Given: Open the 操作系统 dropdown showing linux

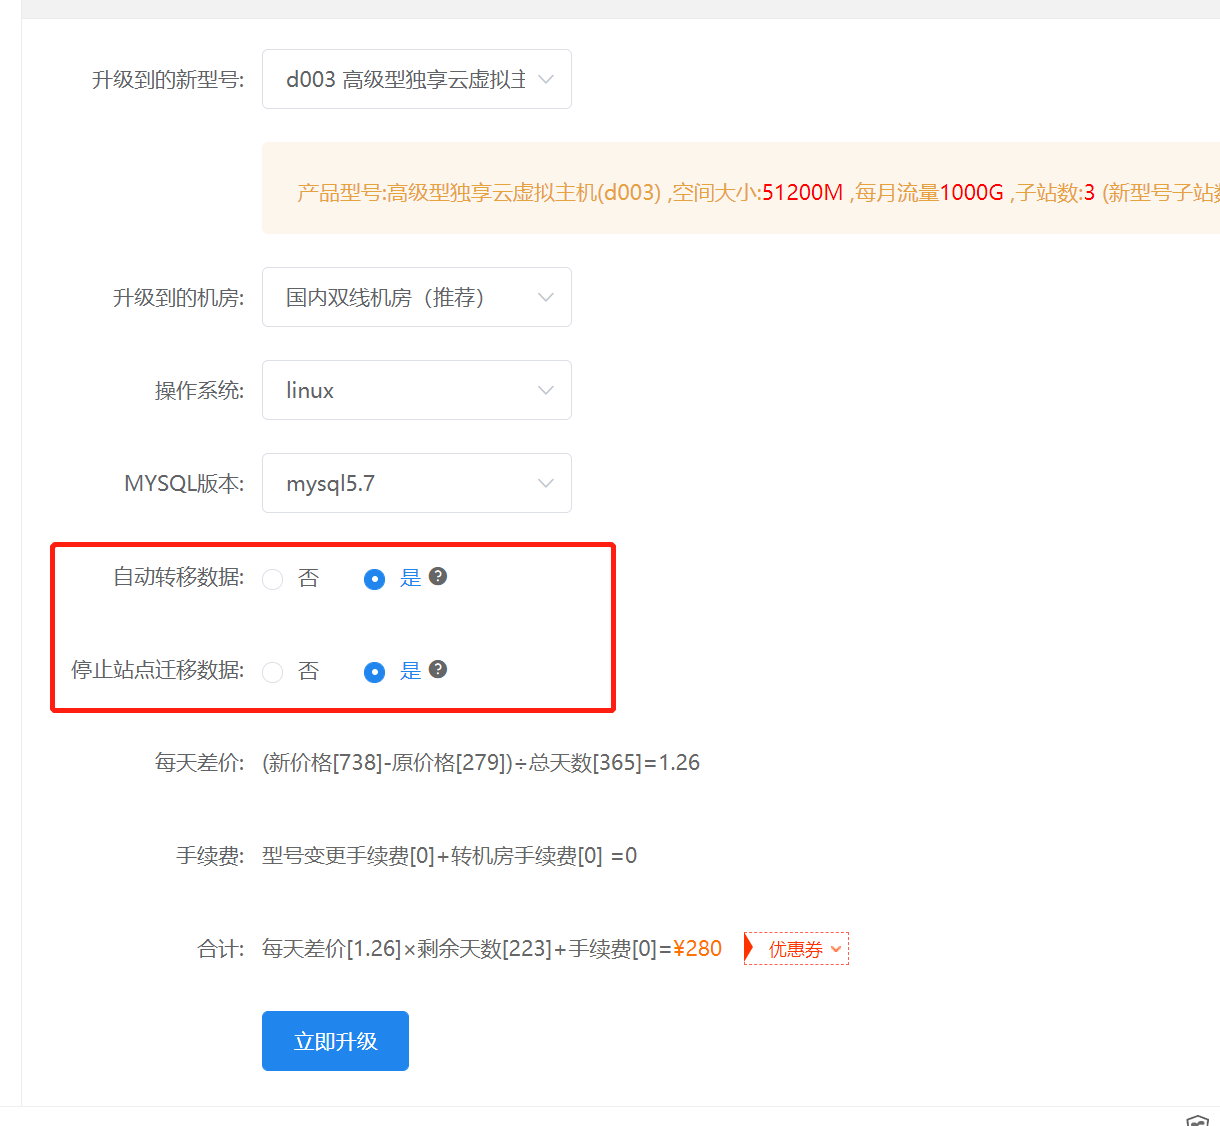Looking at the screenshot, I should (416, 390).
